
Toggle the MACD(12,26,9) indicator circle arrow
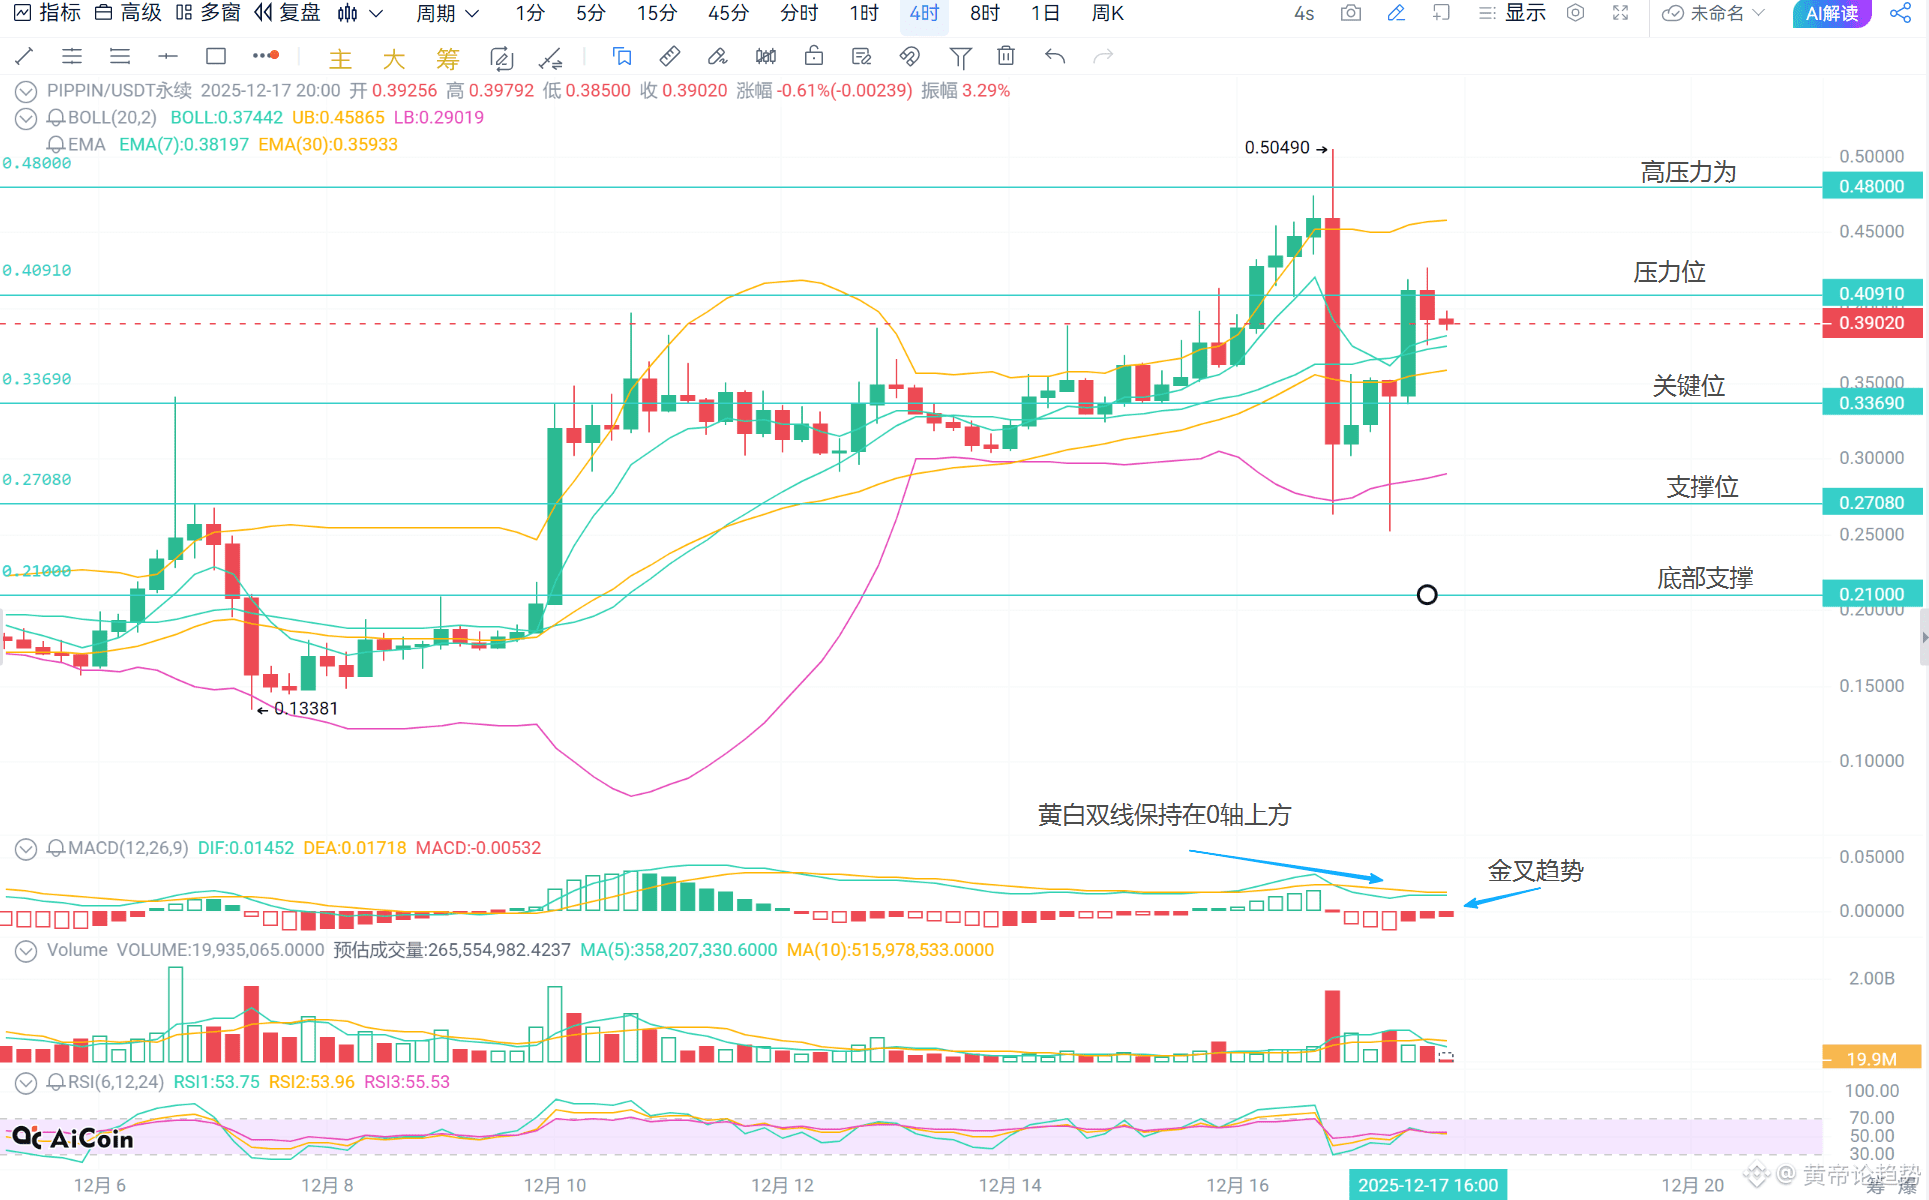26,849
